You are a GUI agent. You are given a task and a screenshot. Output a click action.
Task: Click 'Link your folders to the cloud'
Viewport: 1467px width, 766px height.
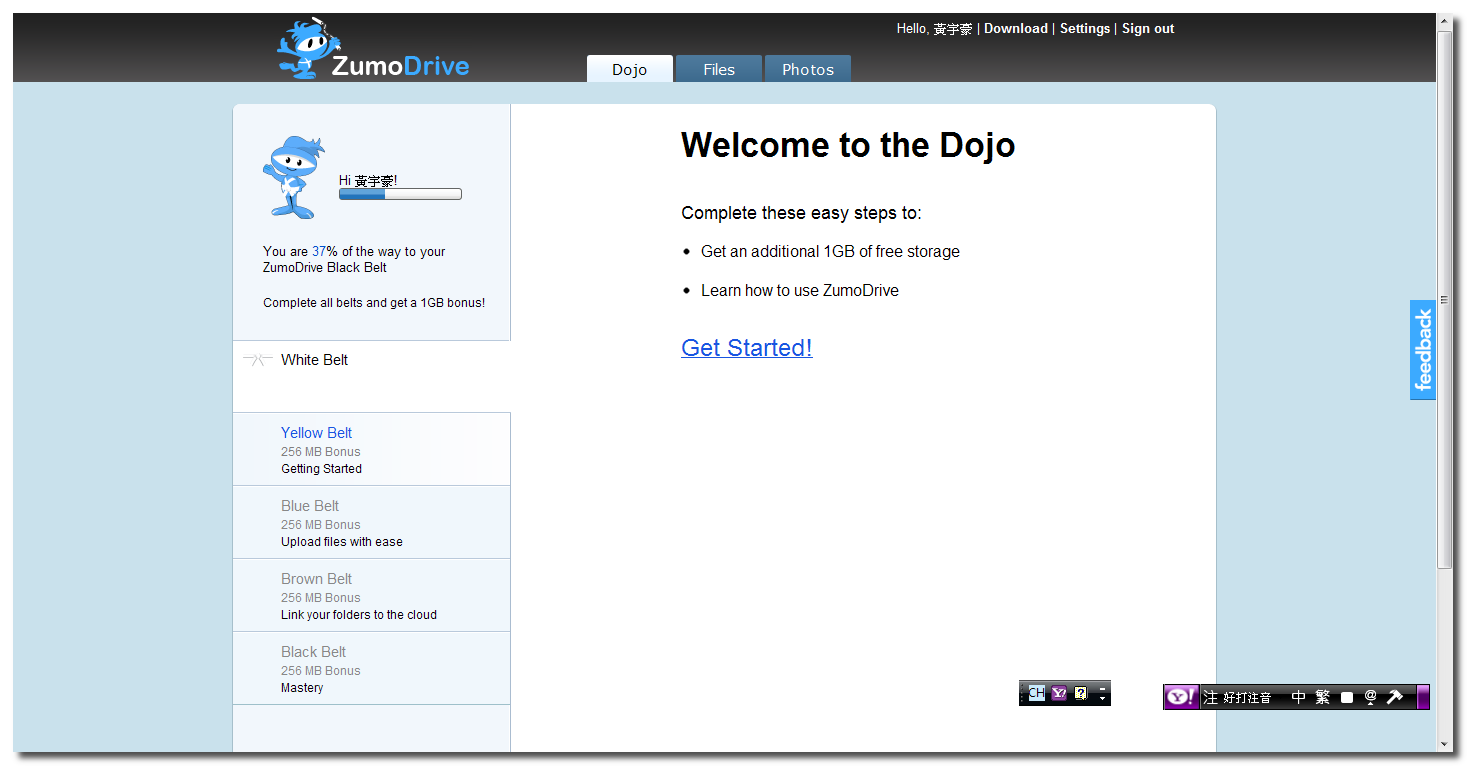359,614
